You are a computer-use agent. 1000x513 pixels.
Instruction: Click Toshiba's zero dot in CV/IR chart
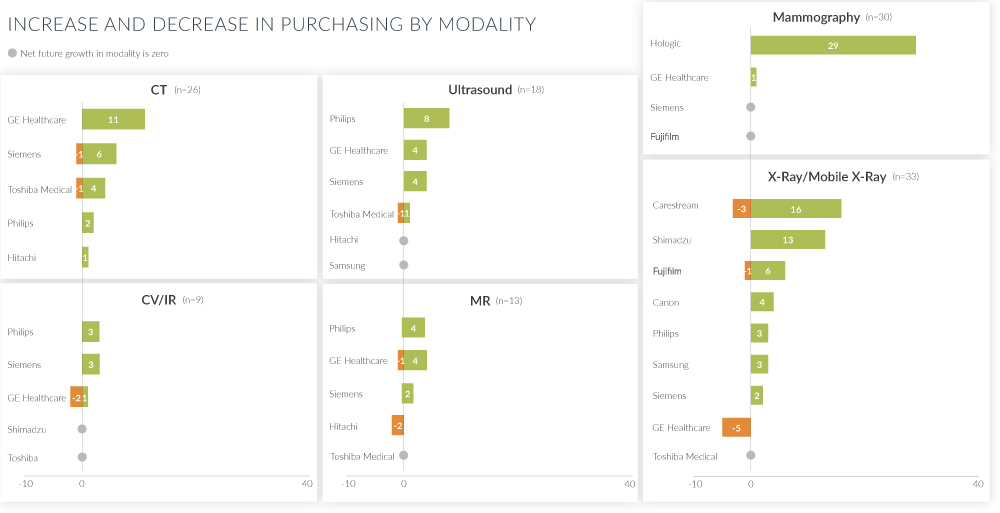[82, 457]
